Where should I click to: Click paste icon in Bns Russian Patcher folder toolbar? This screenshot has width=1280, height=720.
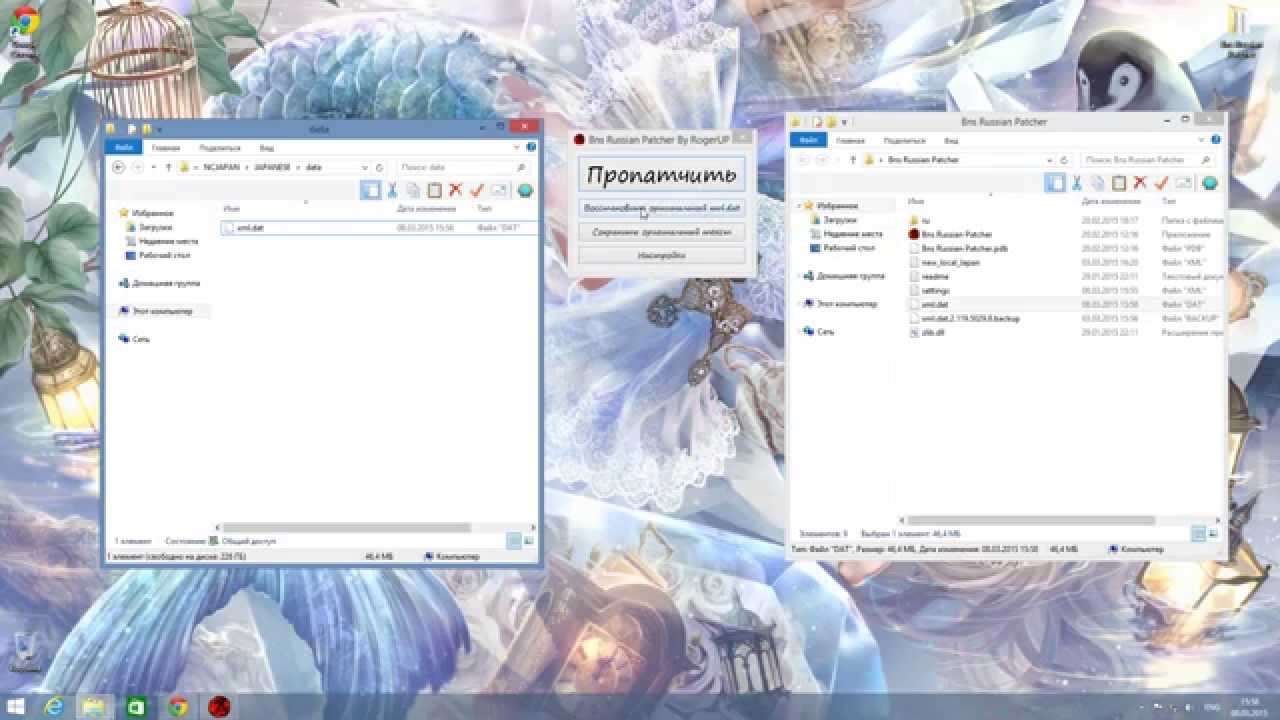tap(1119, 183)
